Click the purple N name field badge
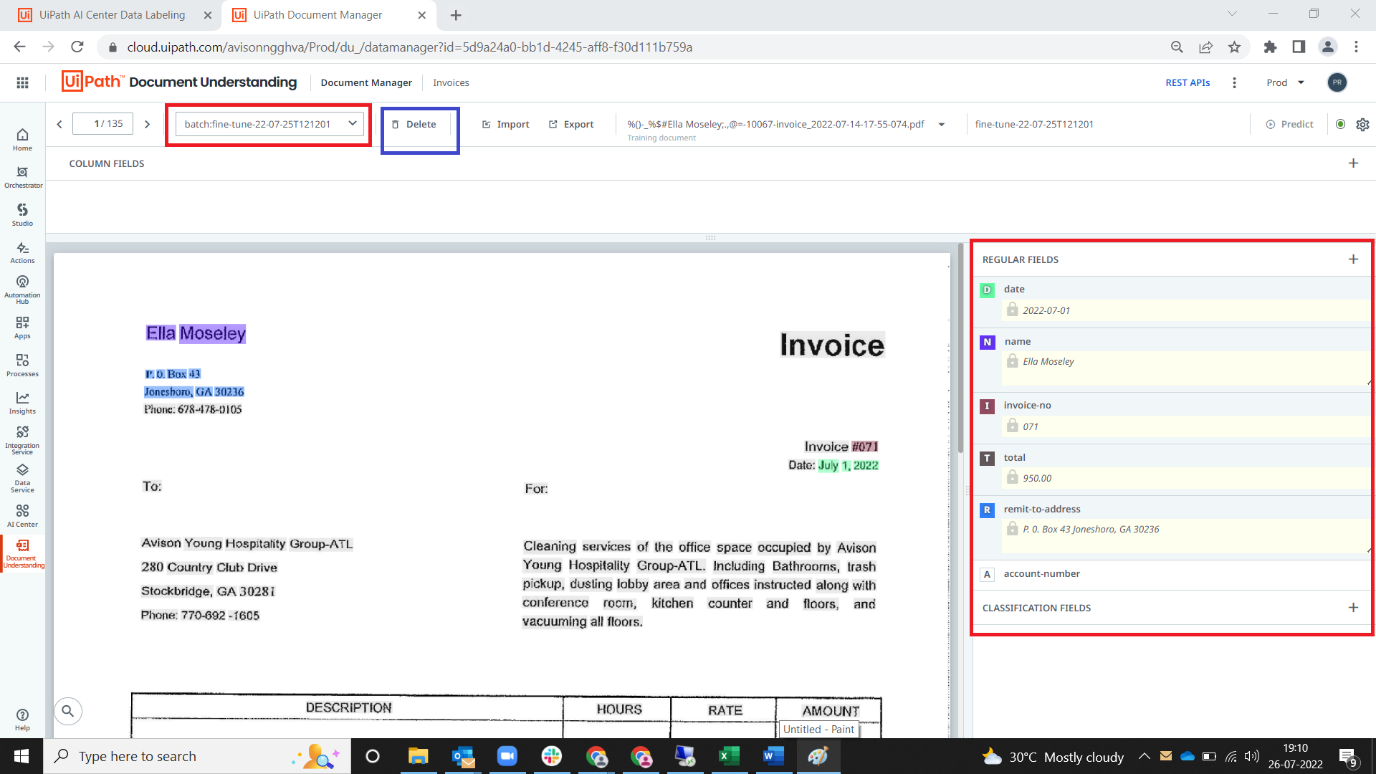The width and height of the screenshot is (1376, 774). click(x=987, y=342)
